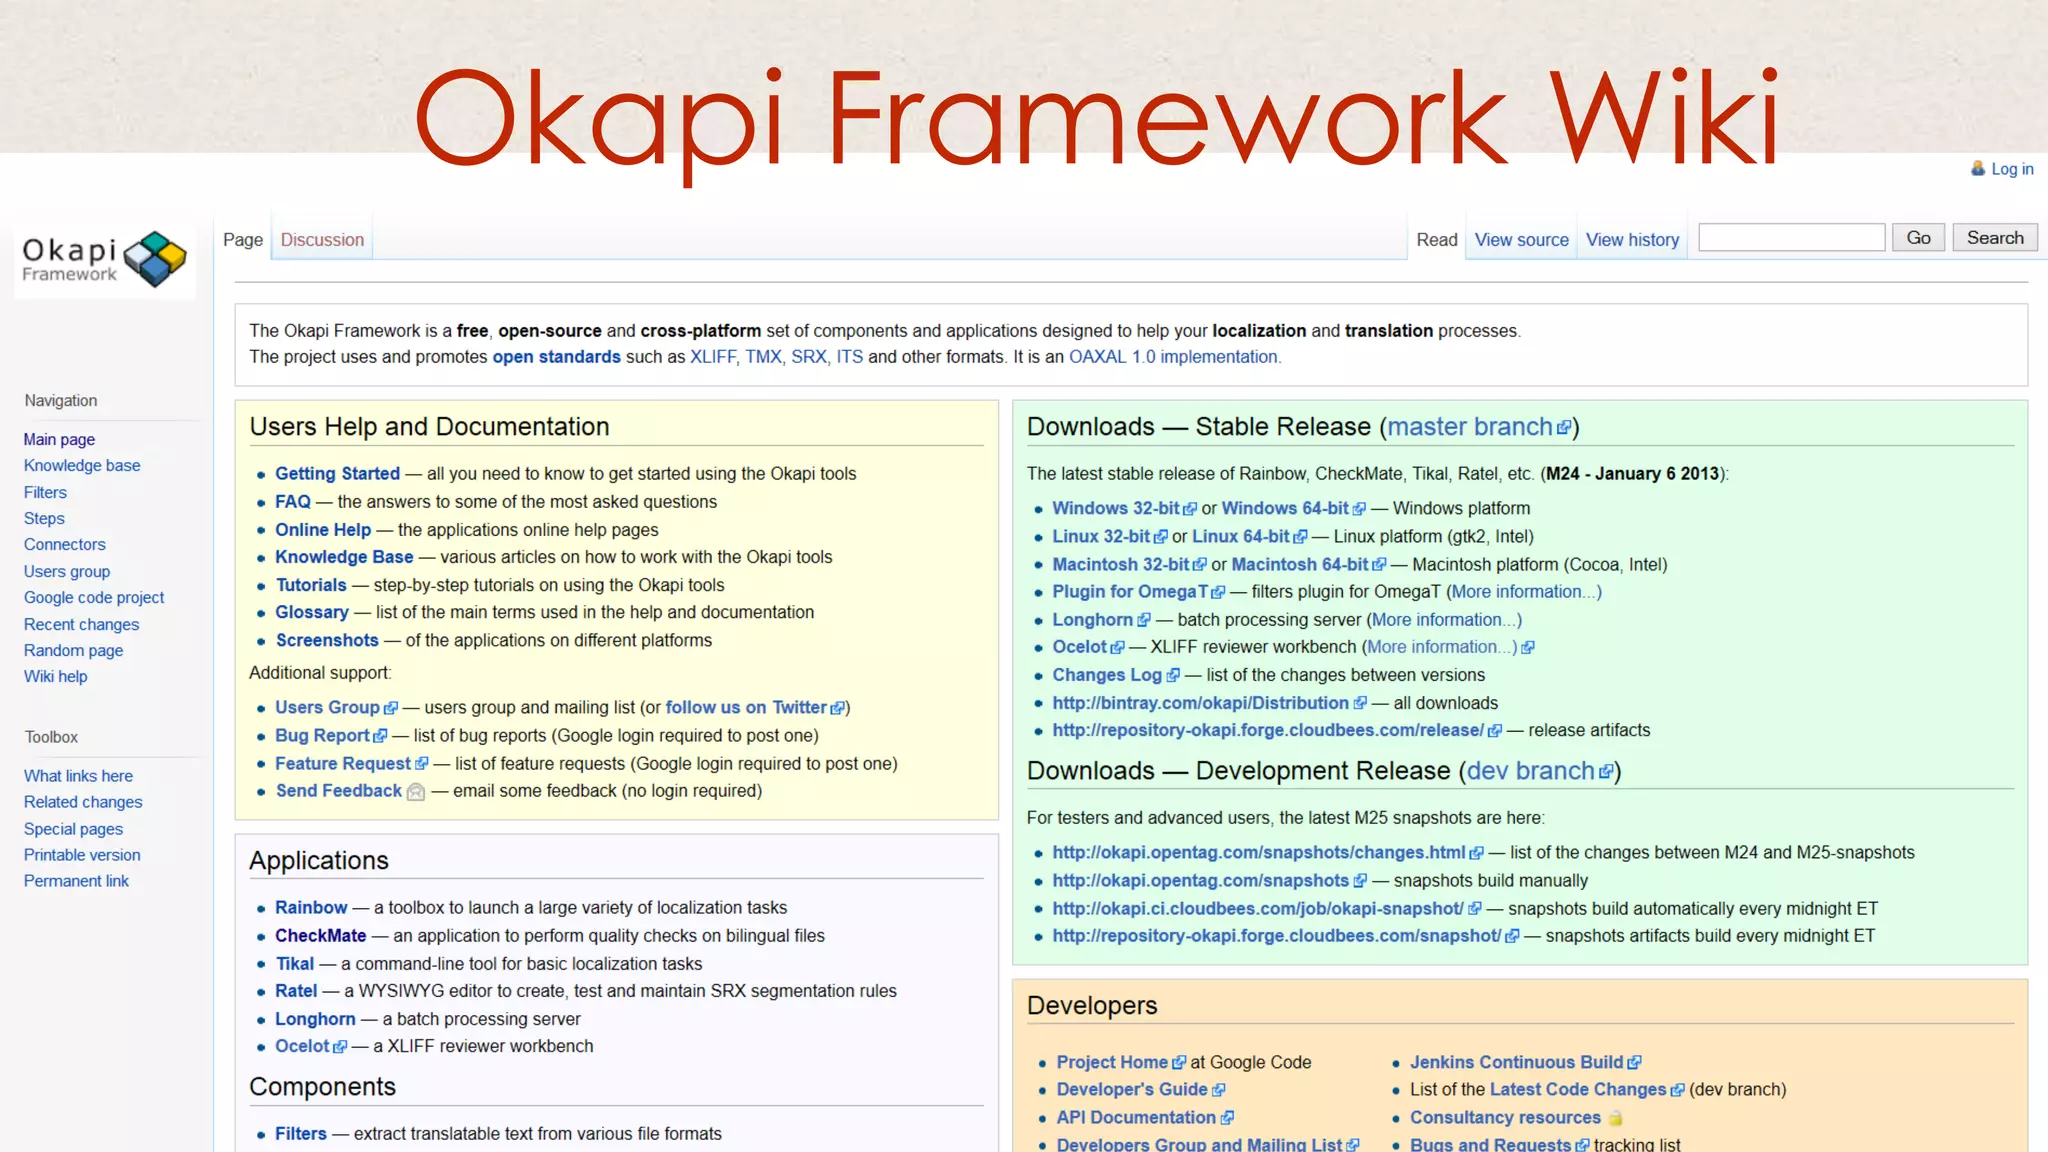2048x1152 pixels.
Task: Open the Components Filters link
Action: (x=301, y=1134)
